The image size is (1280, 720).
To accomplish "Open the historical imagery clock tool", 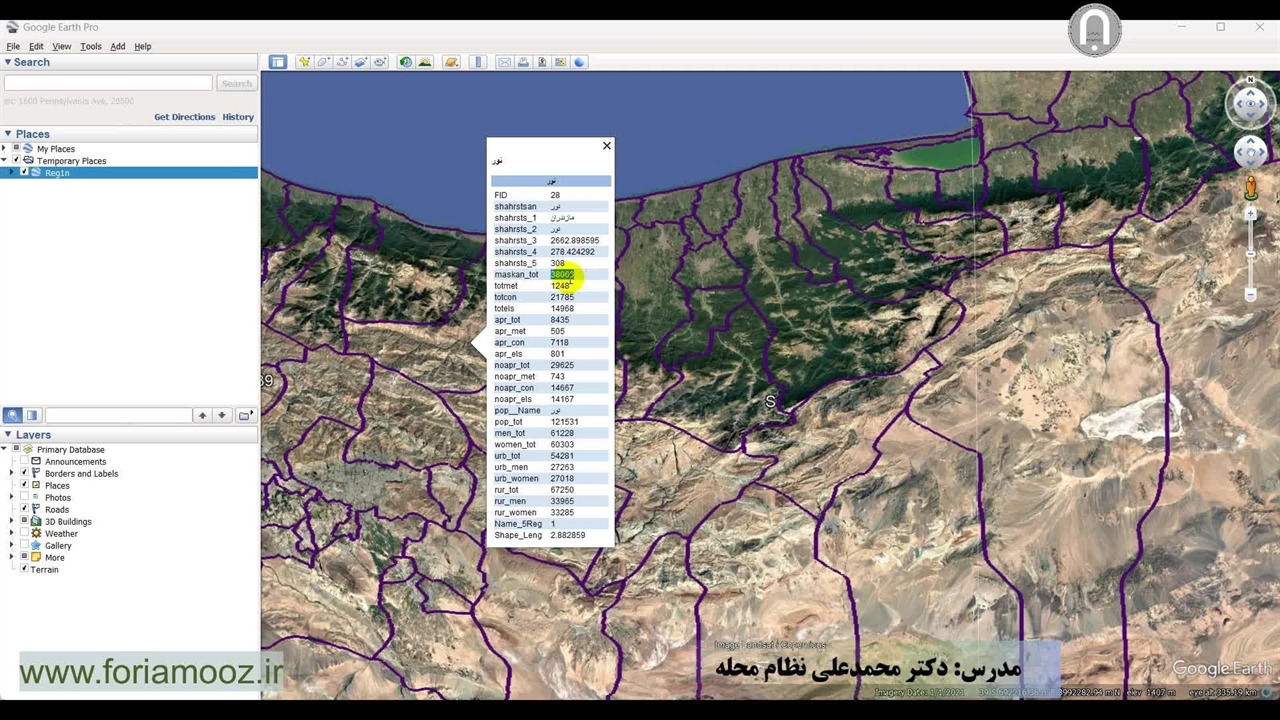I will click(406, 62).
